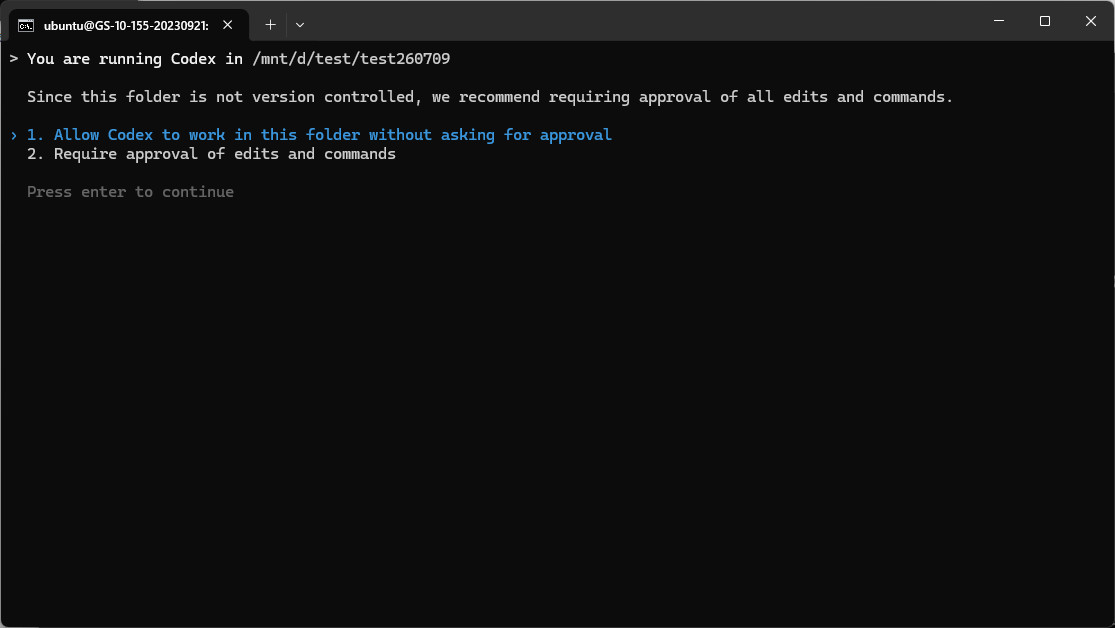
Task: Click the terminal icon in the ubuntu tab
Action: [26, 26]
